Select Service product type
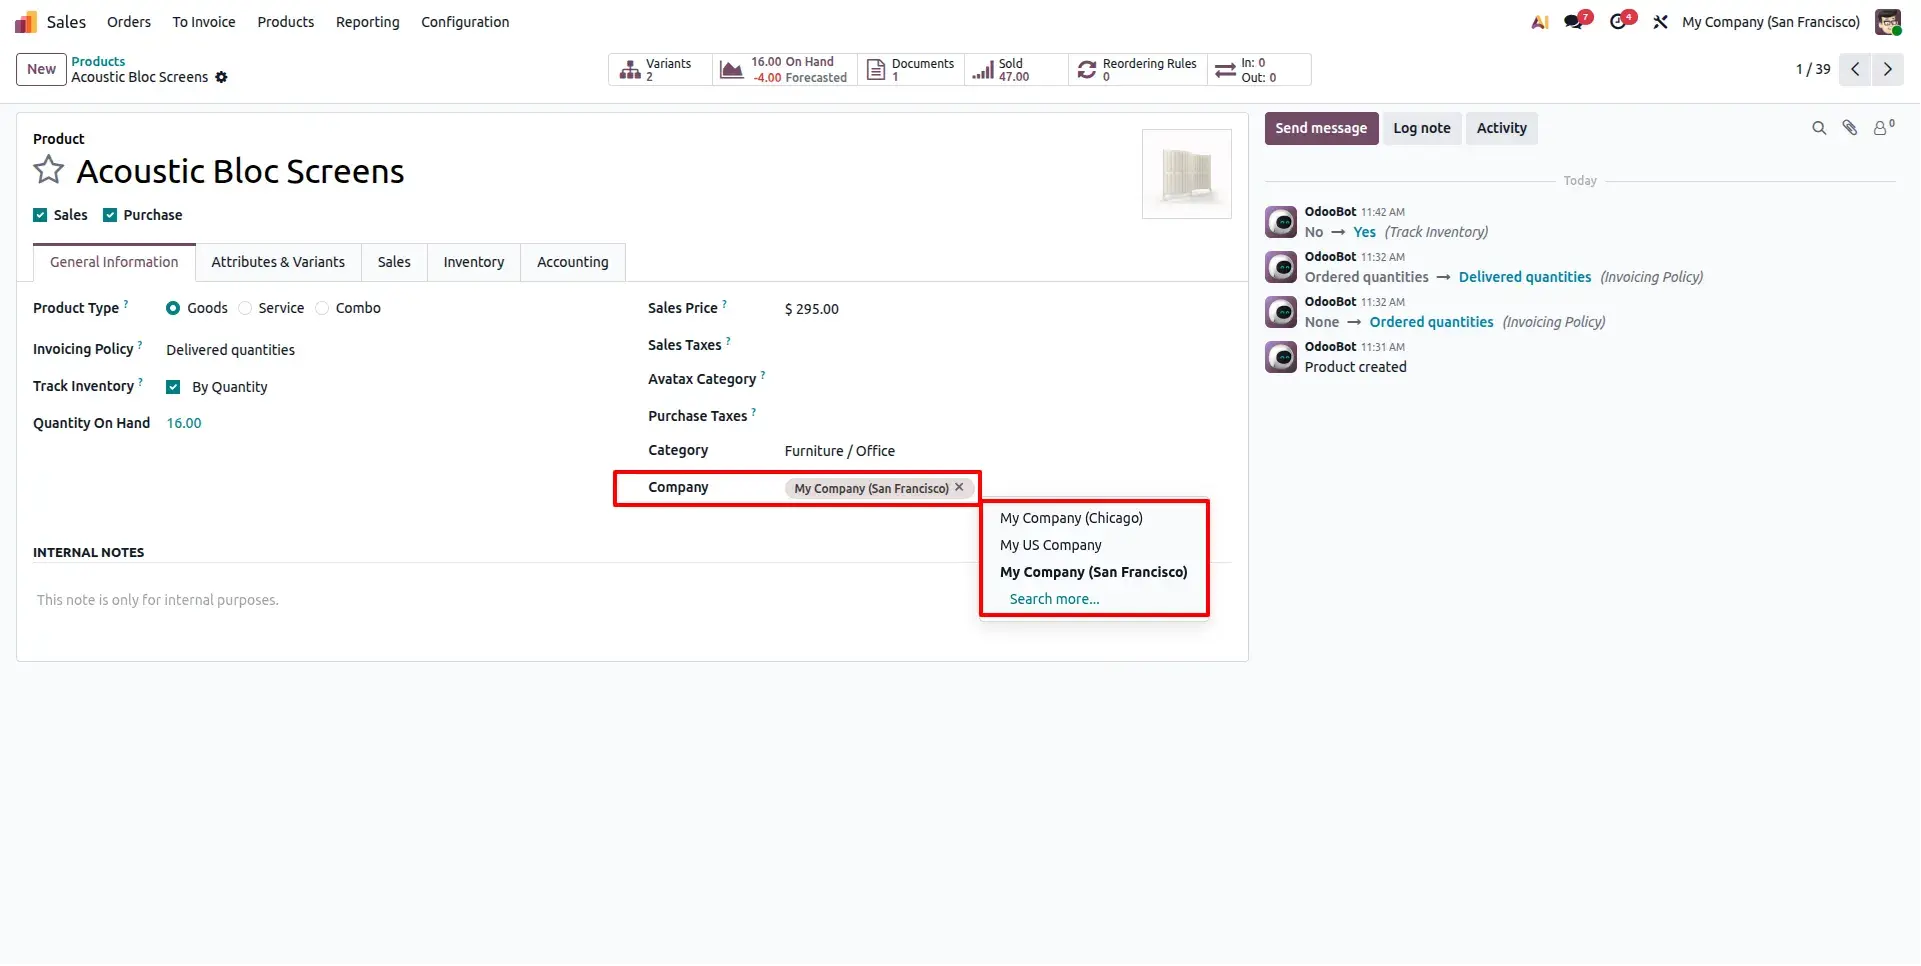The image size is (1921, 966). pyautogui.click(x=245, y=308)
